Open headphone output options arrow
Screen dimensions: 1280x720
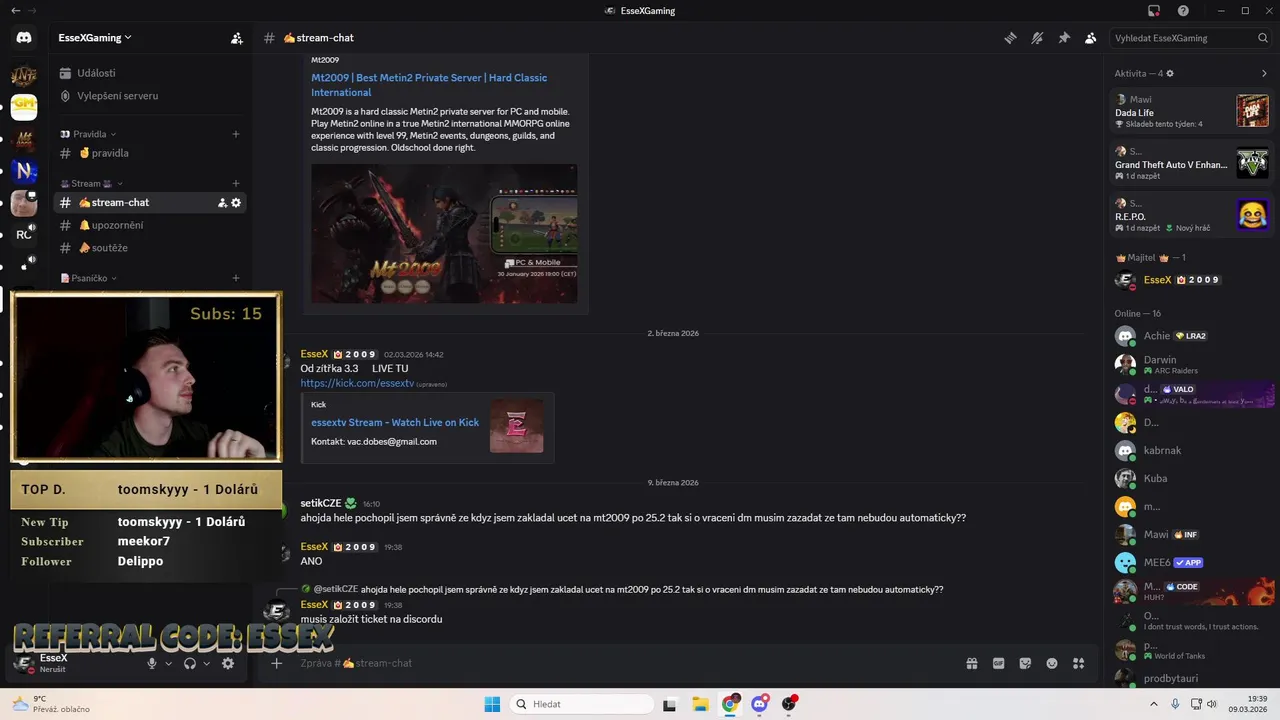[x=207, y=663]
